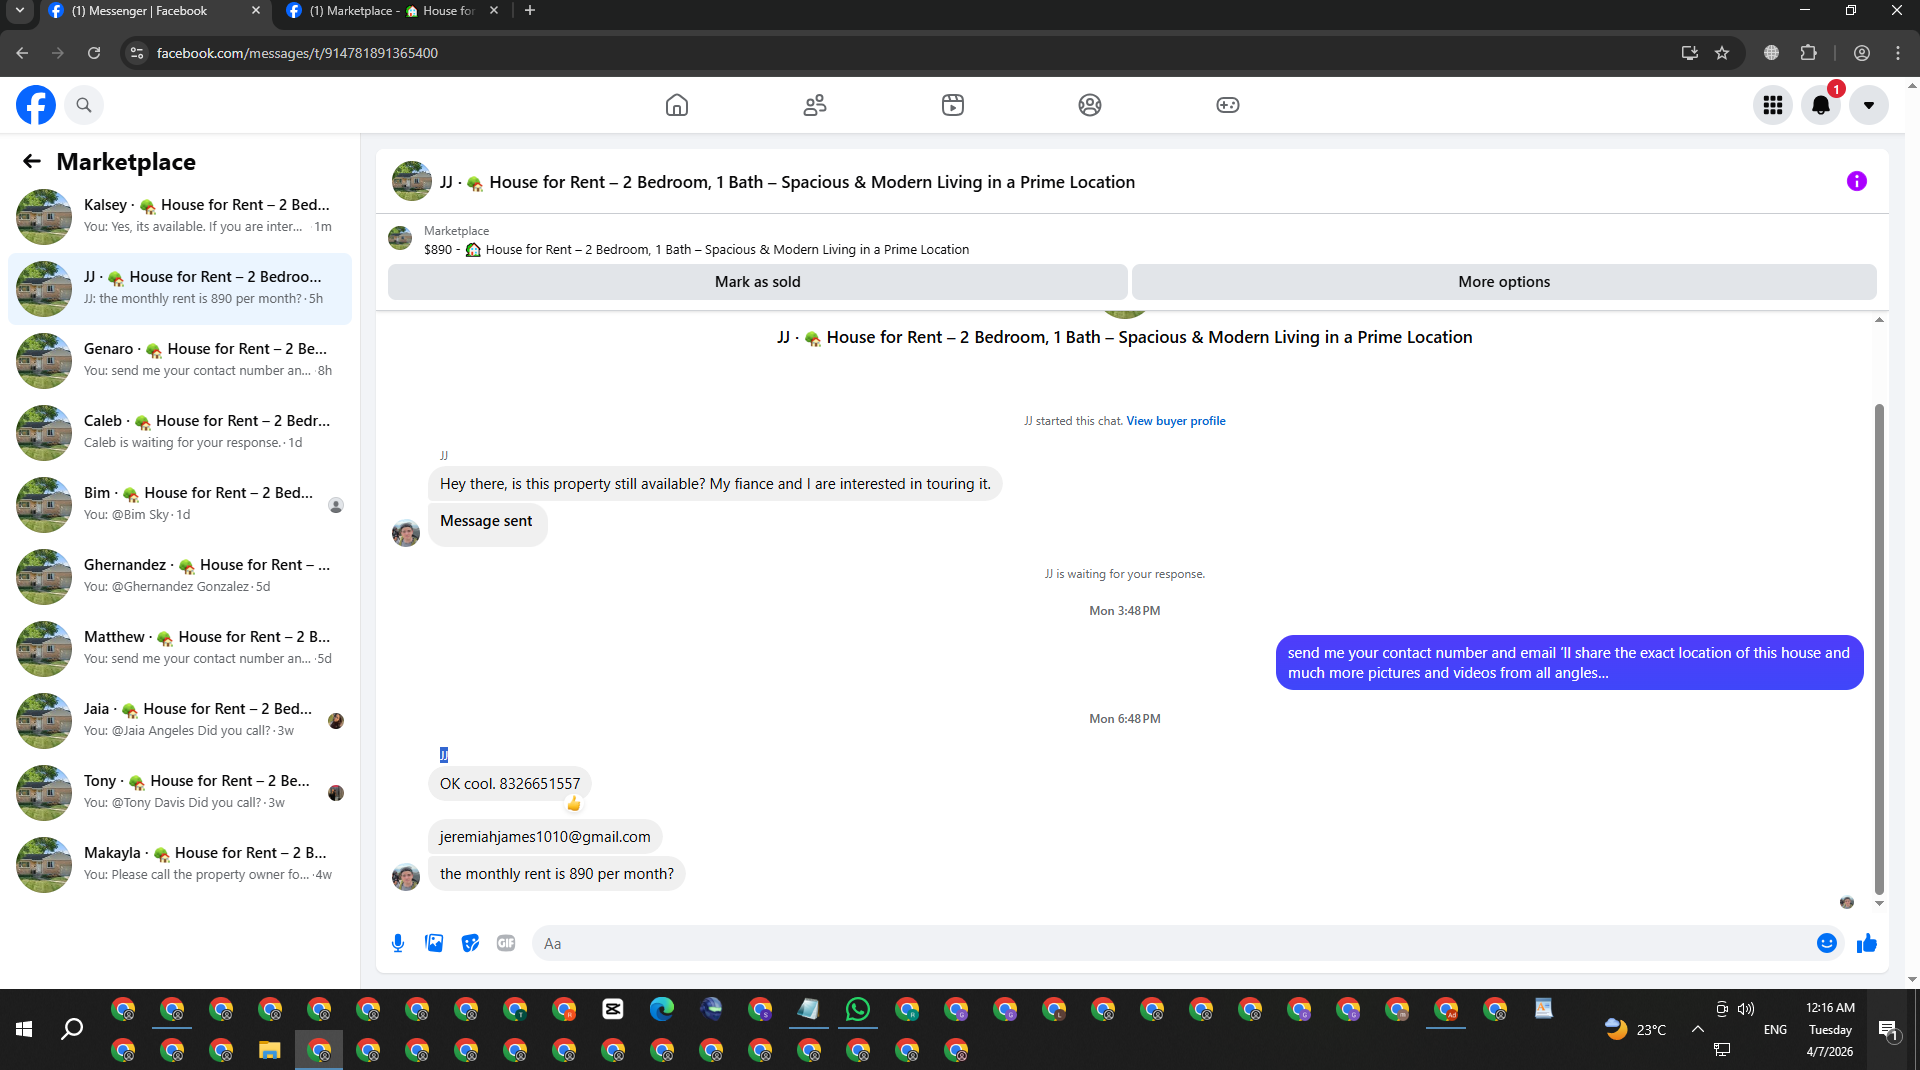Click the address bar URL
Viewport: 1920px width, 1070px height.
tap(297, 53)
